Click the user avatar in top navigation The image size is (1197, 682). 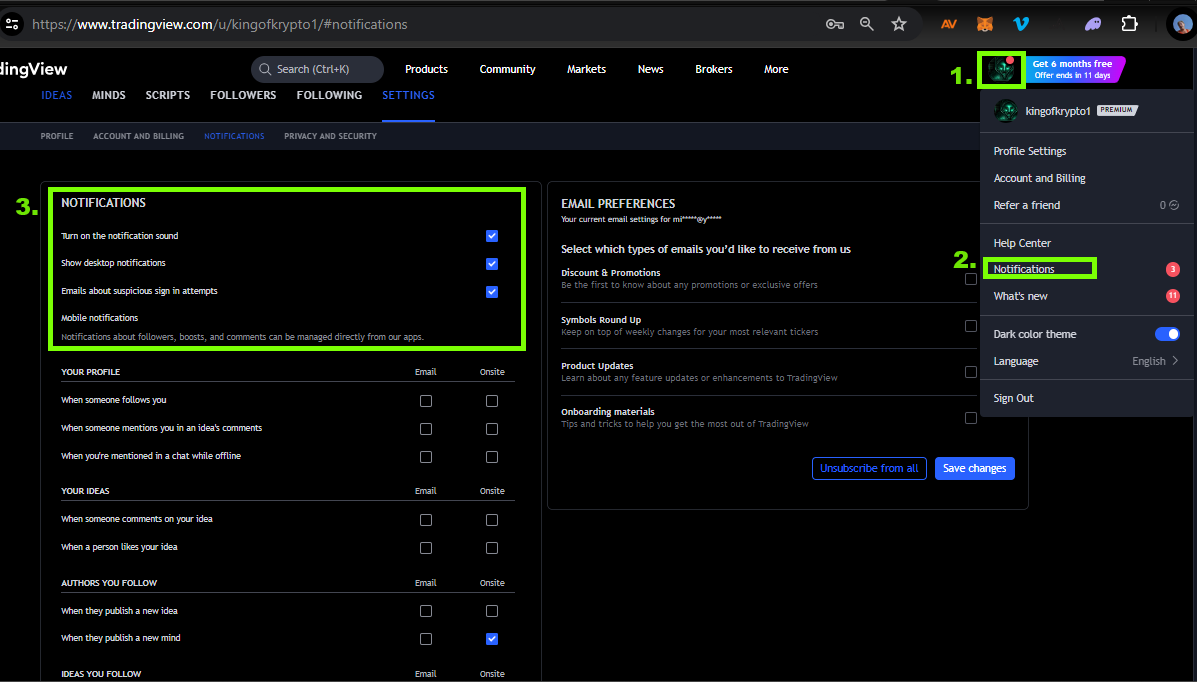[x=1001, y=70]
